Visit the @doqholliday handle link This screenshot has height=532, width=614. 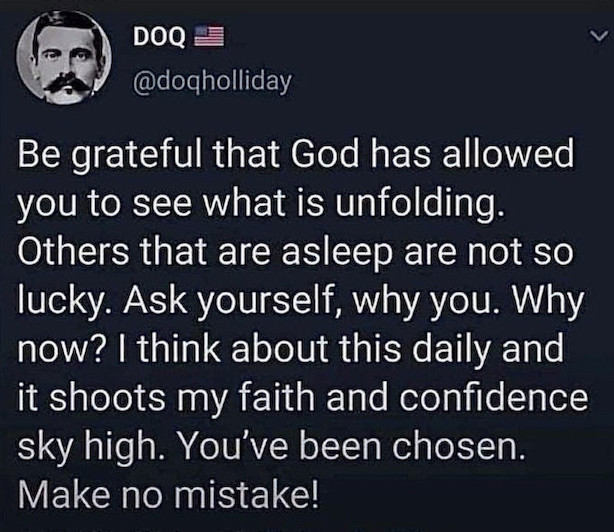point(211,82)
